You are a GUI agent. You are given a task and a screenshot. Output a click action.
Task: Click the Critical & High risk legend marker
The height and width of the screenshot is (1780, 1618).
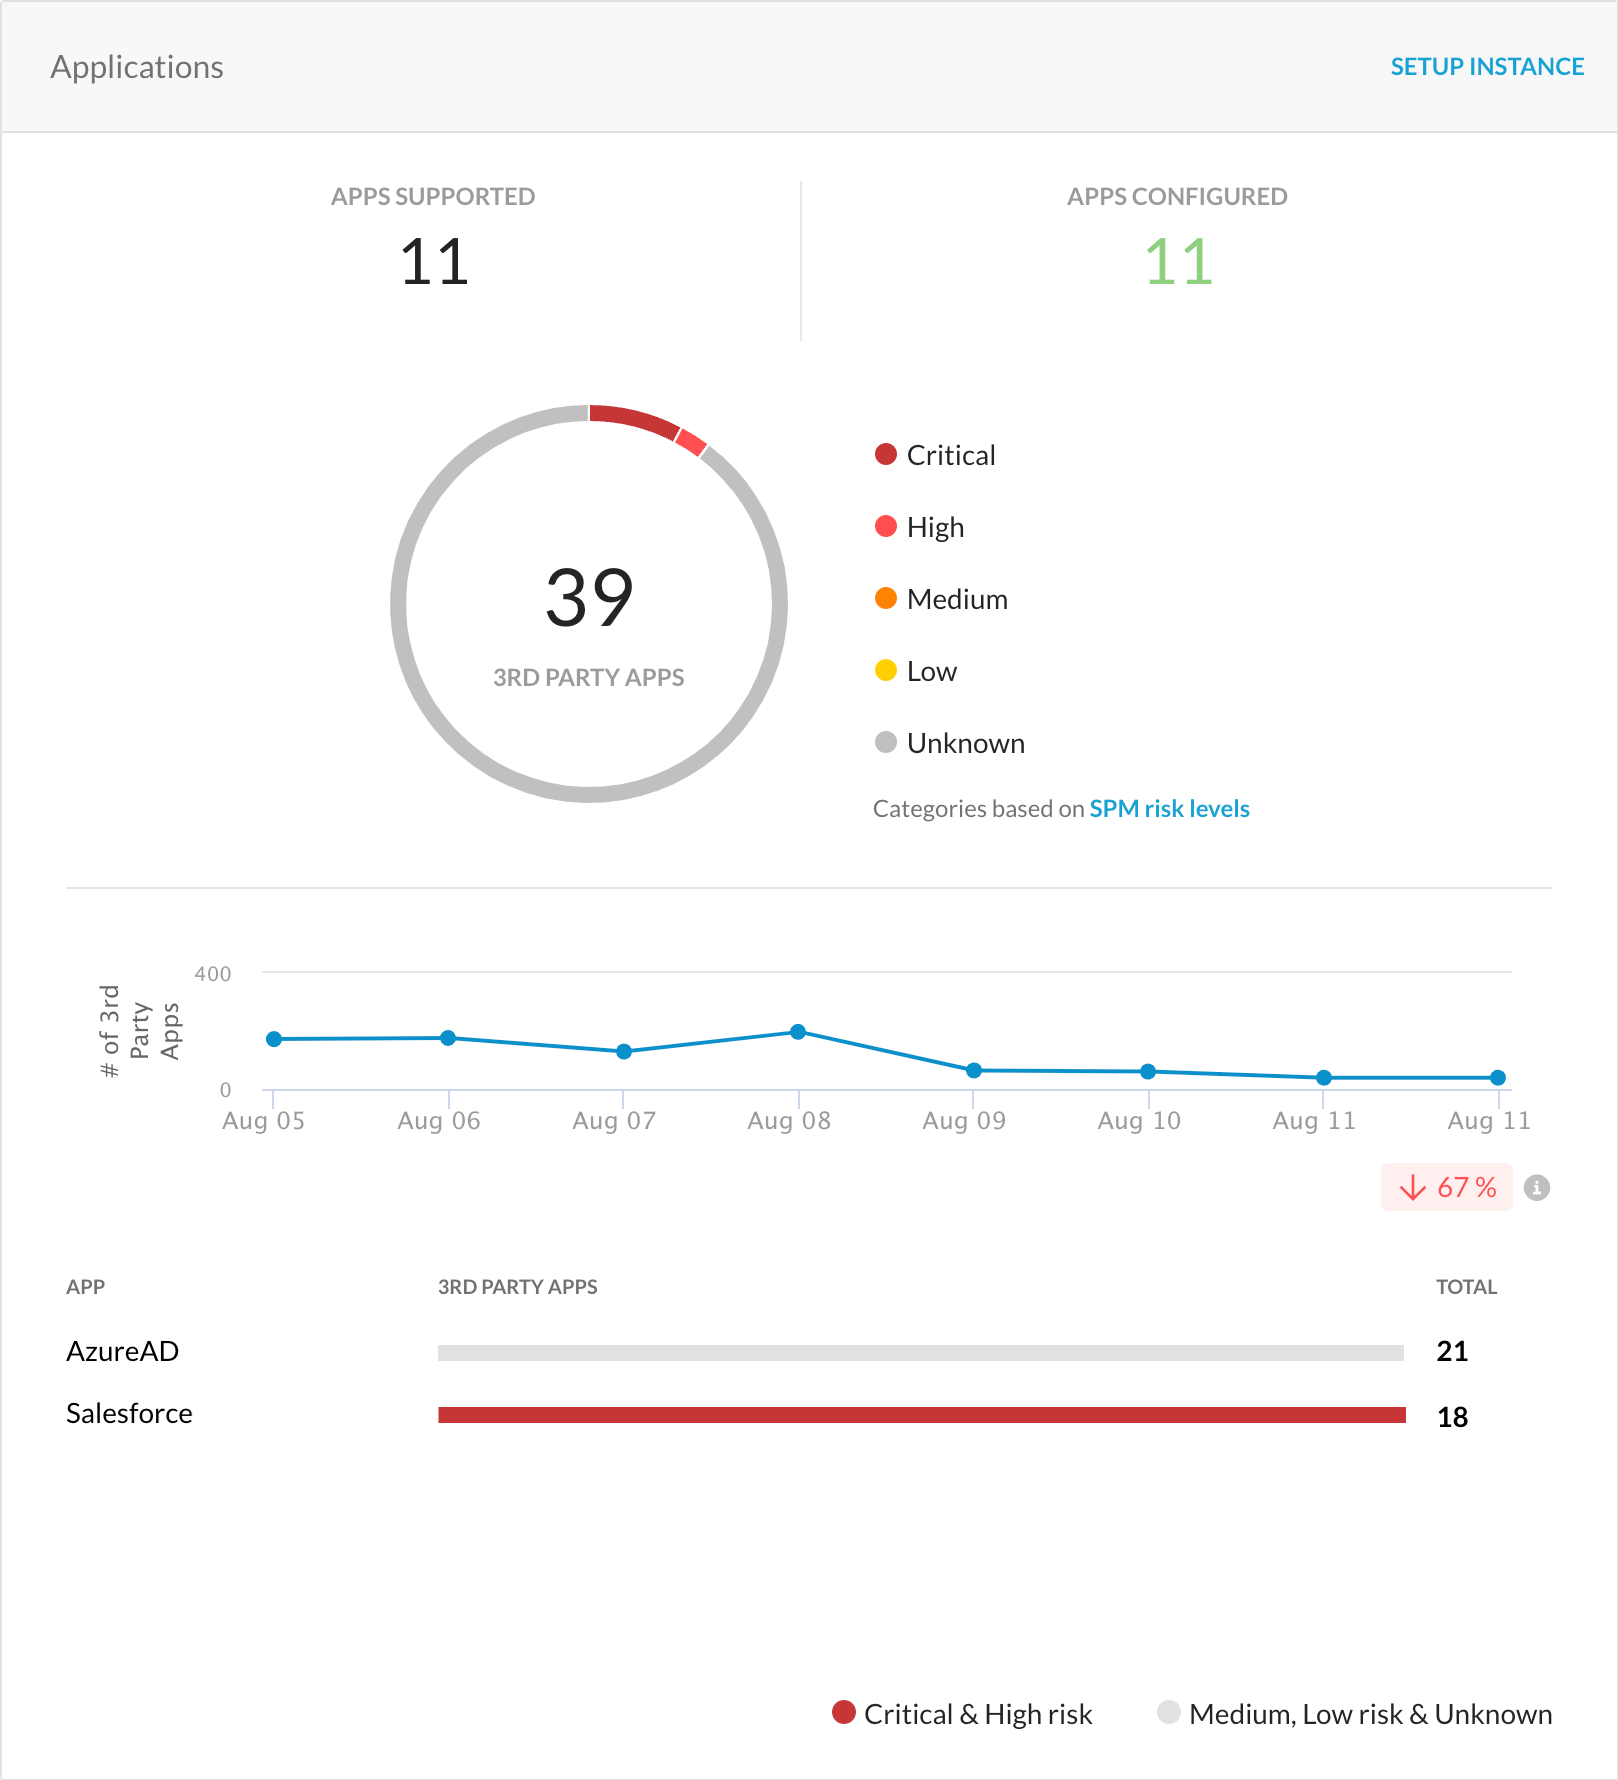coord(843,1713)
